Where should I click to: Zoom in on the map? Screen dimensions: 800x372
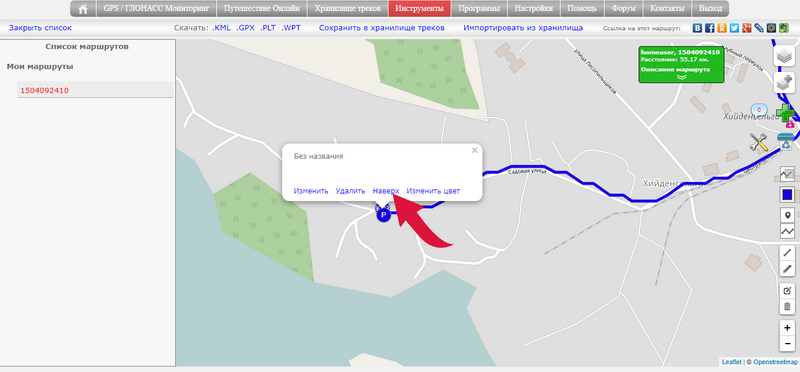coord(788,328)
